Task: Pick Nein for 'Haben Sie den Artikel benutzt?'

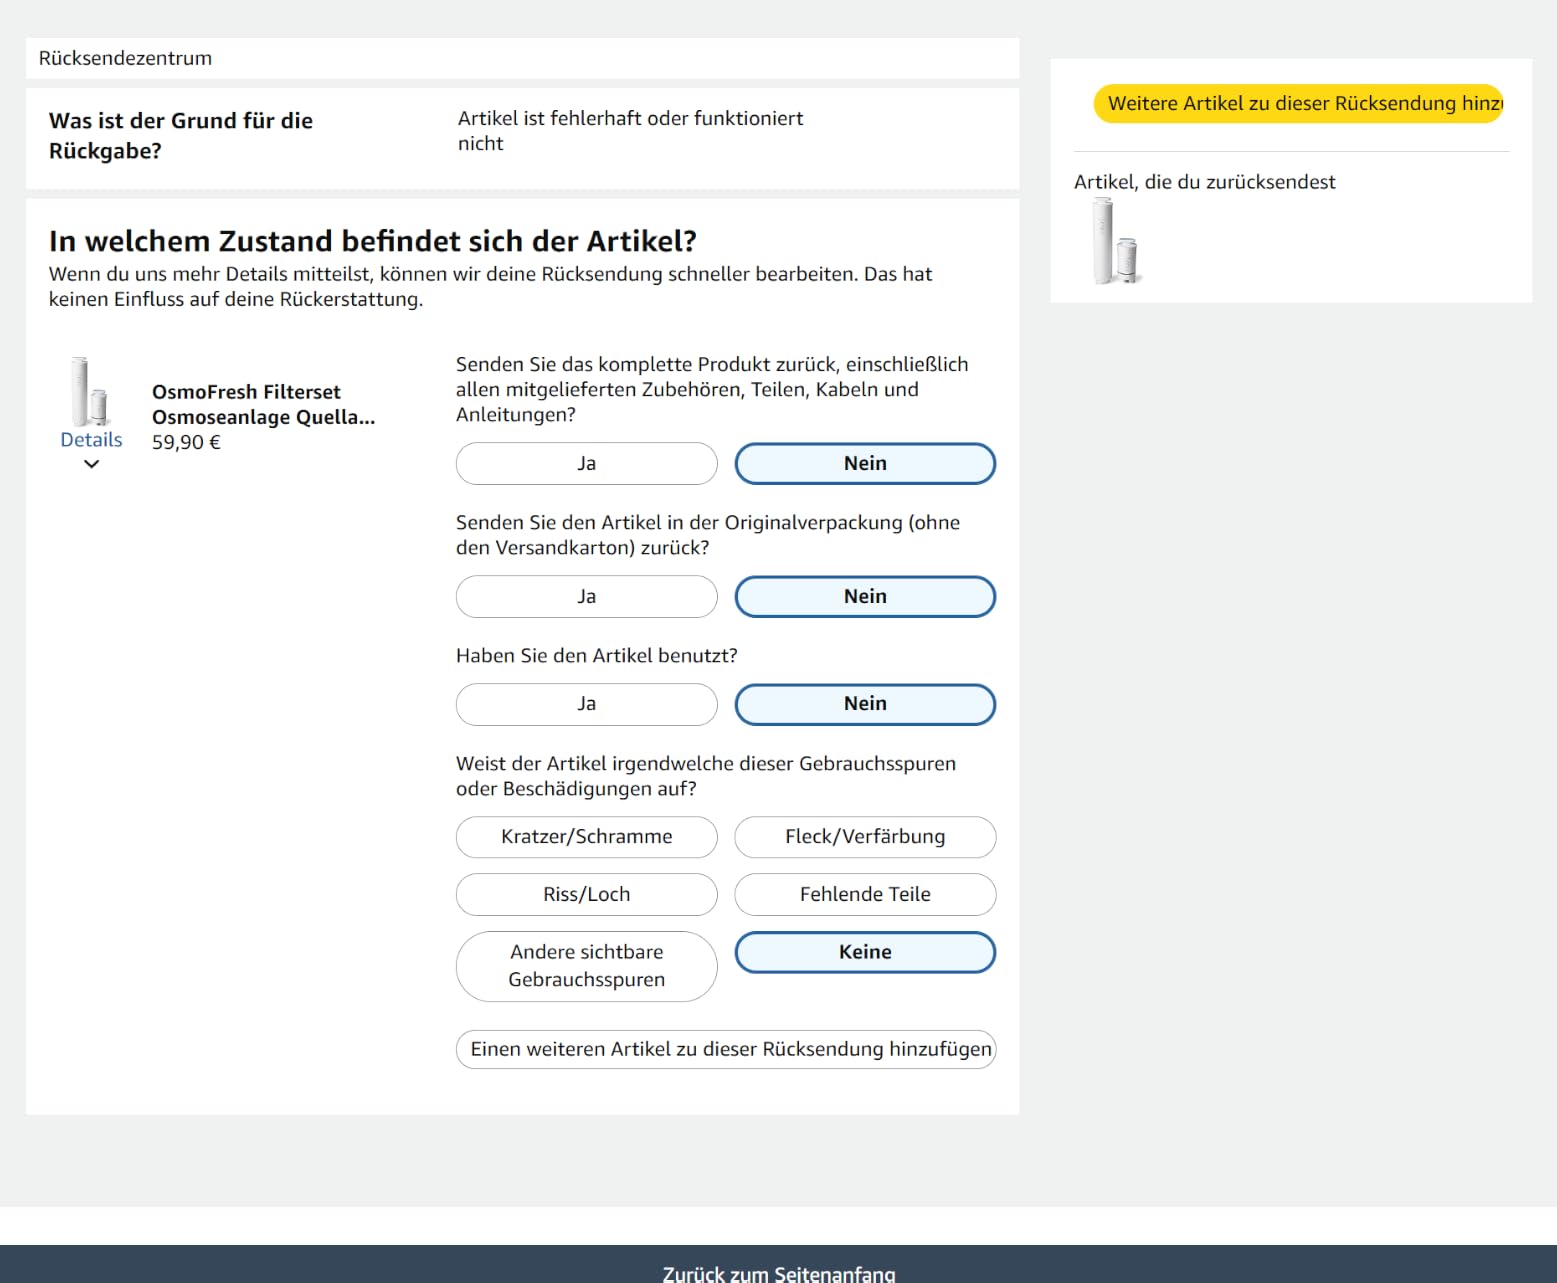Action: (865, 704)
